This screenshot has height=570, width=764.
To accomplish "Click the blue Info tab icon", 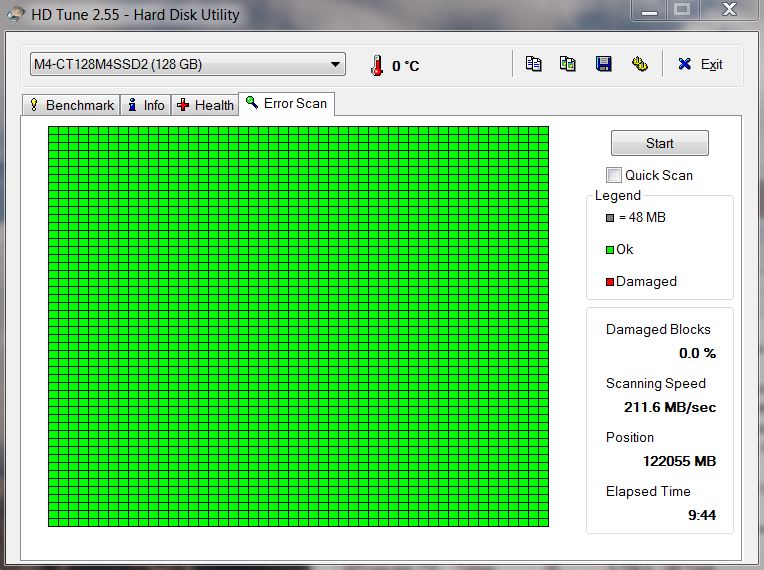I will coord(132,105).
